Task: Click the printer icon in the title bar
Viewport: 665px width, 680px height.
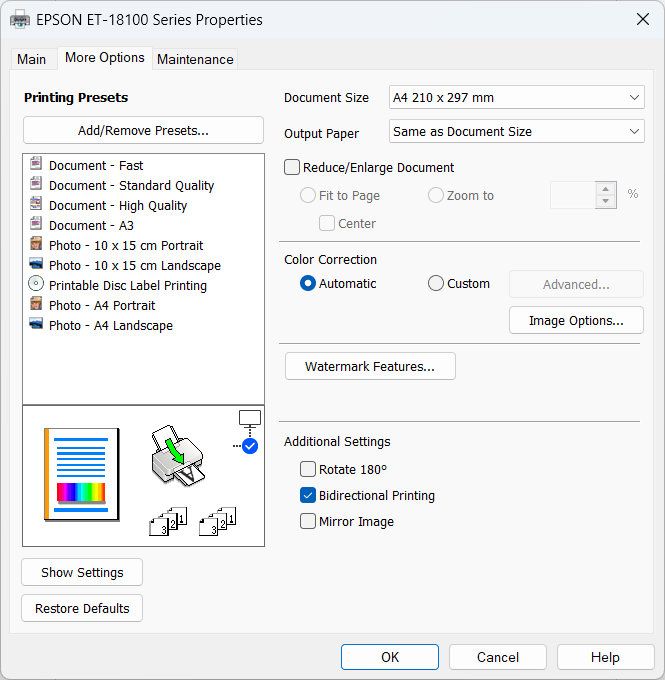Action: coord(20,20)
